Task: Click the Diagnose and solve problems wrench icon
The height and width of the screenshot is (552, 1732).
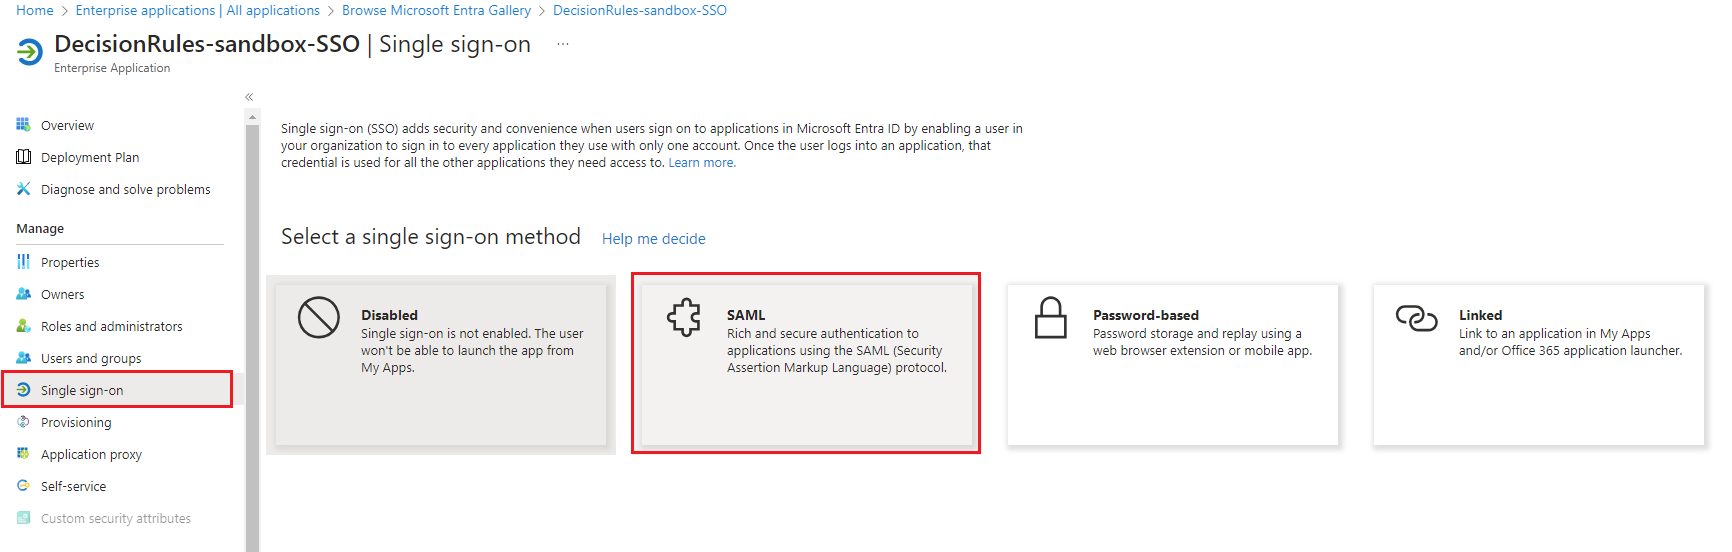Action: [x=23, y=189]
